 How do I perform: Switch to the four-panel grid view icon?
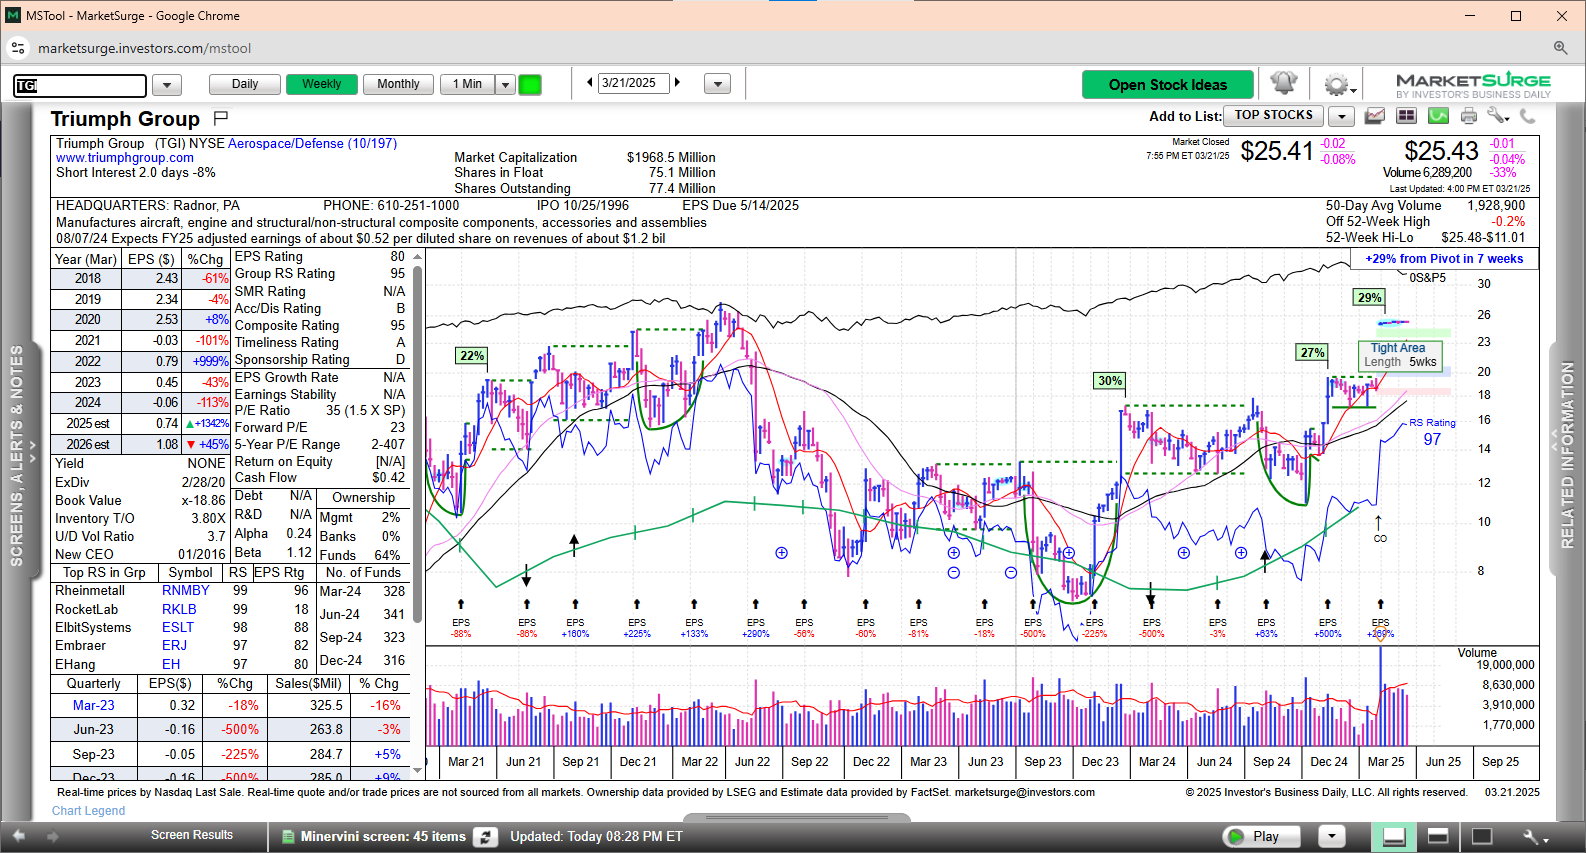[x=1406, y=116]
